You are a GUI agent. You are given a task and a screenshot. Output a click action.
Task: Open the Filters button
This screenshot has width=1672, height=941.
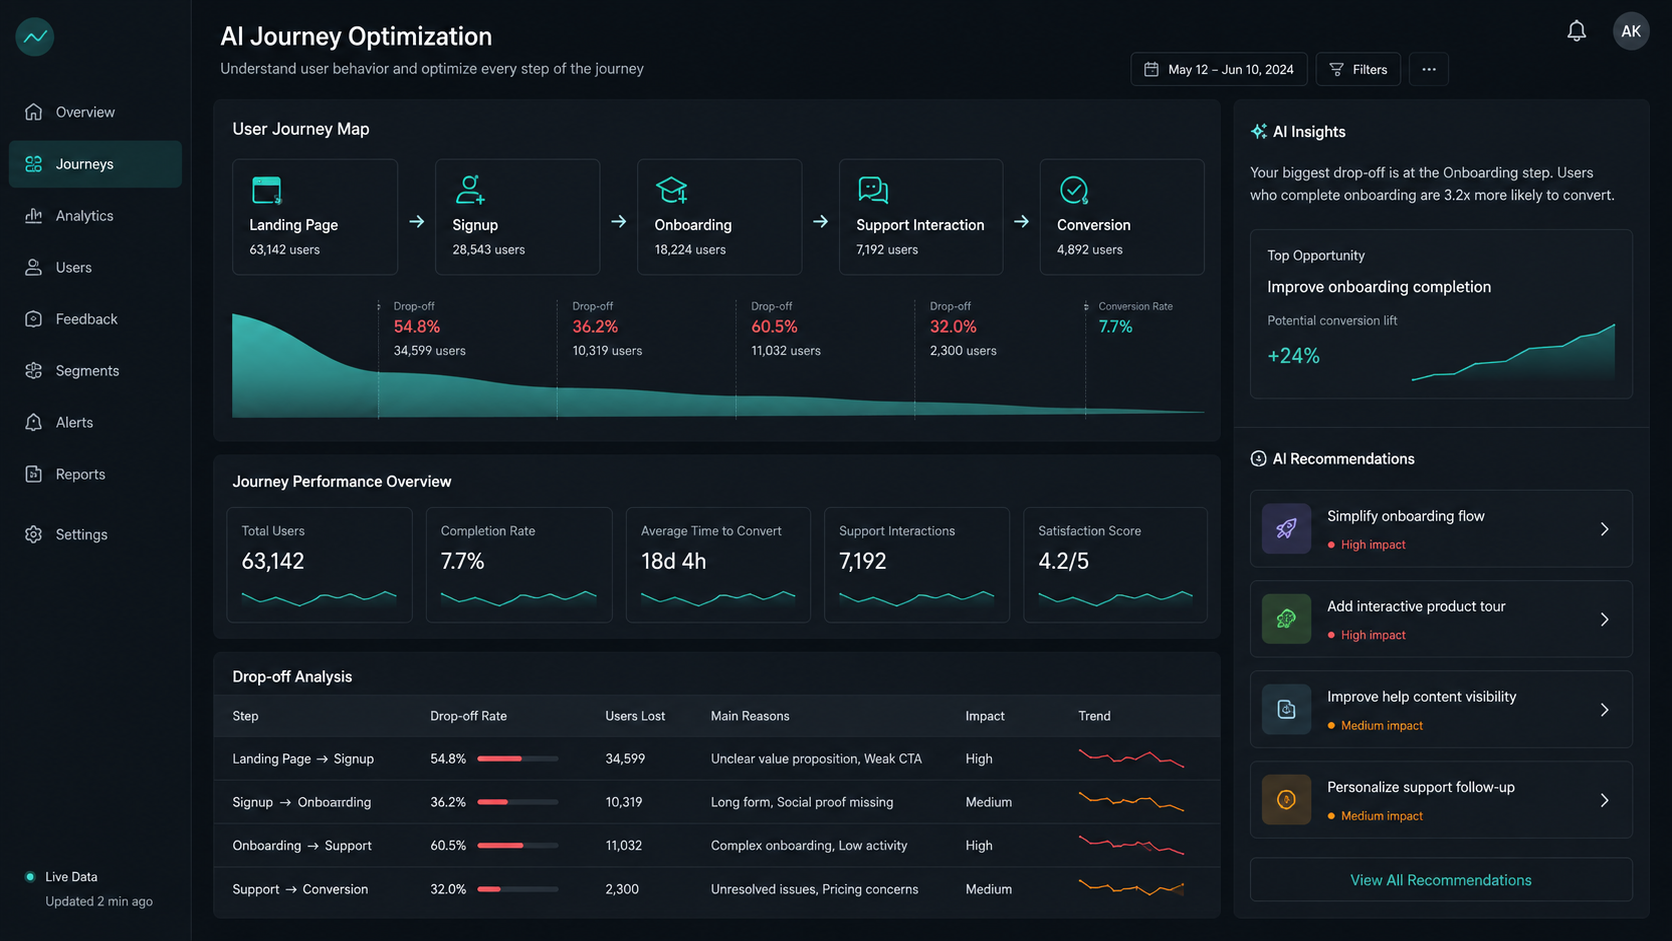pos(1358,69)
